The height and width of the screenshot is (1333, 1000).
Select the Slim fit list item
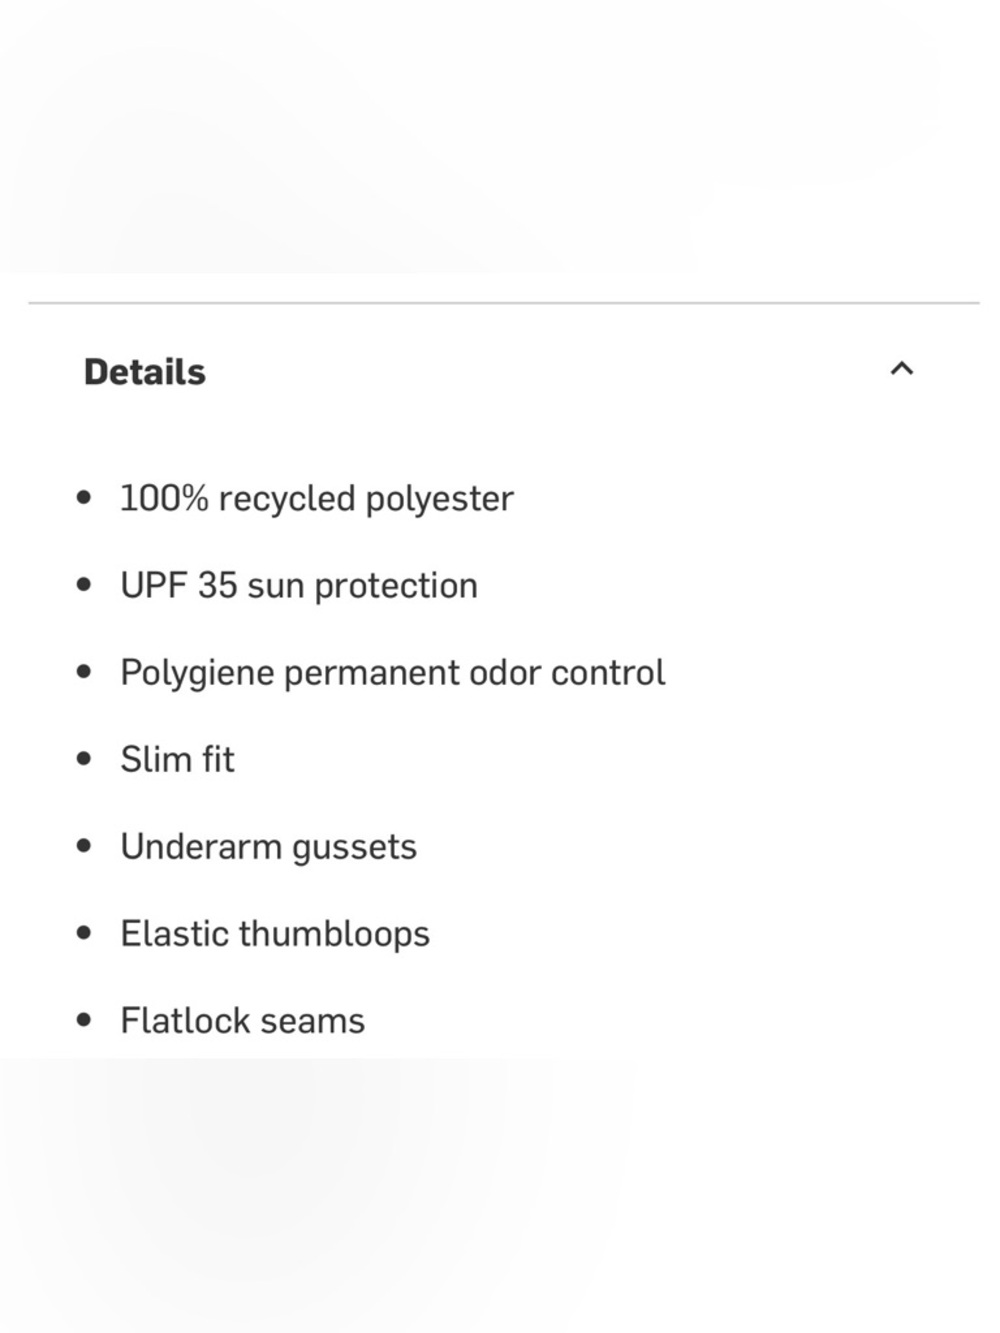178,759
